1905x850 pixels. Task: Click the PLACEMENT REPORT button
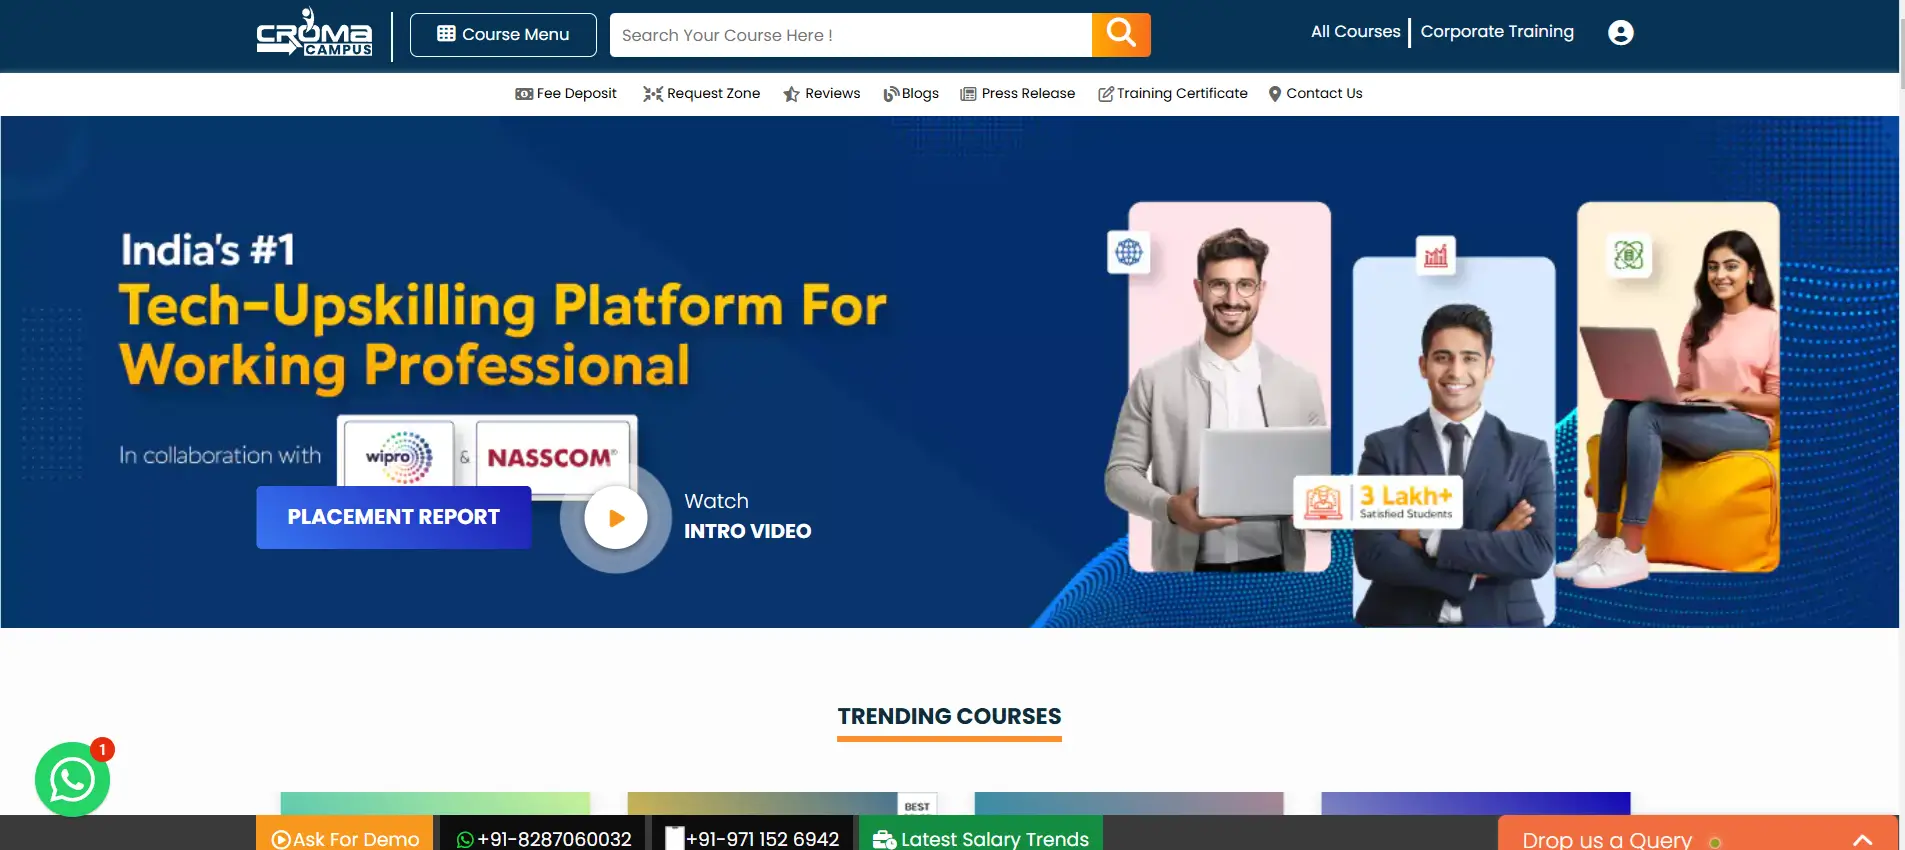click(393, 517)
